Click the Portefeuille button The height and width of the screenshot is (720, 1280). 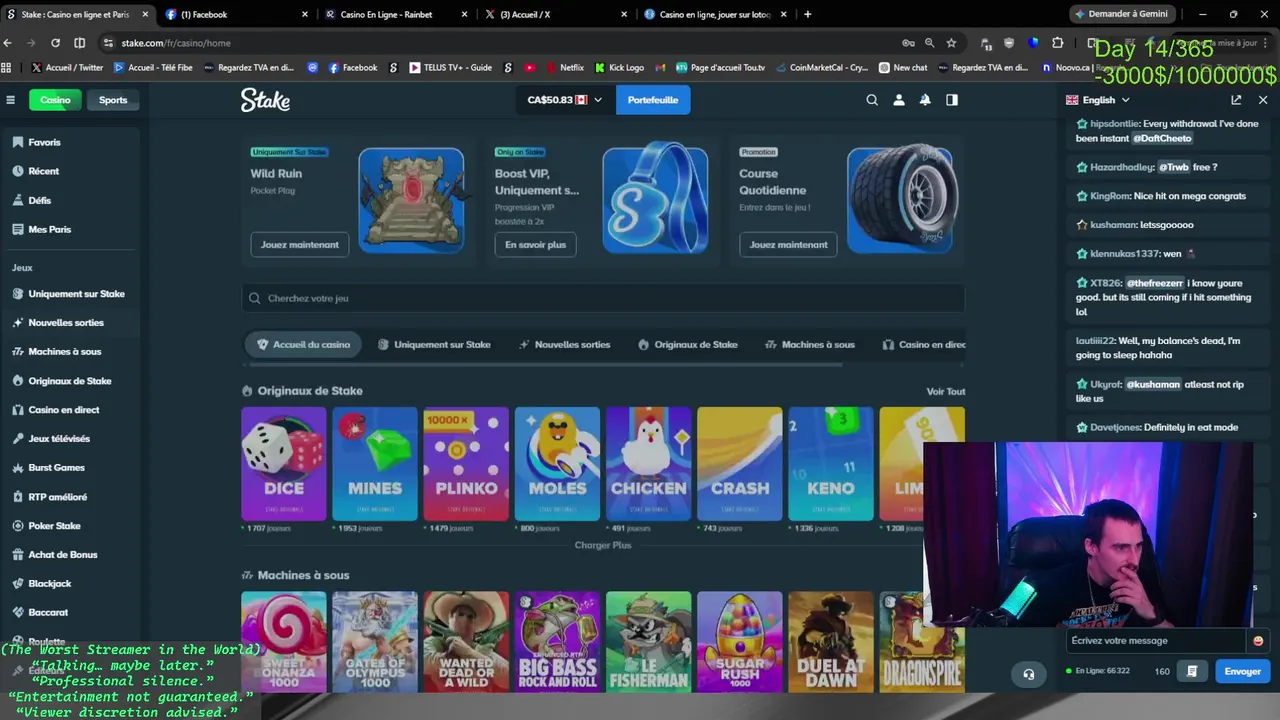[653, 100]
